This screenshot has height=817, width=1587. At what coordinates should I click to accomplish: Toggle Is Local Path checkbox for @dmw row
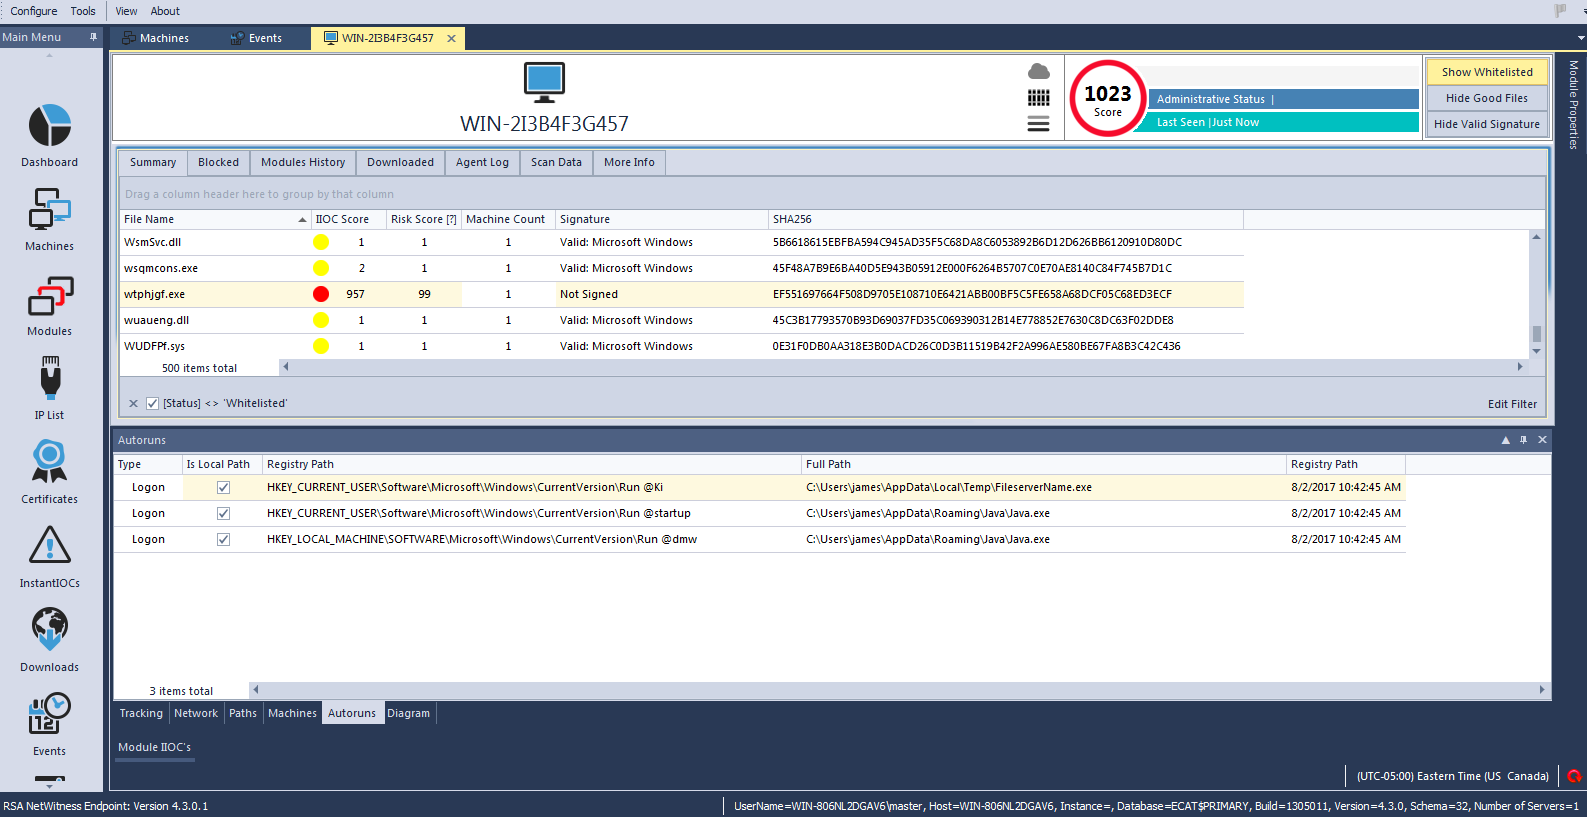coord(223,540)
